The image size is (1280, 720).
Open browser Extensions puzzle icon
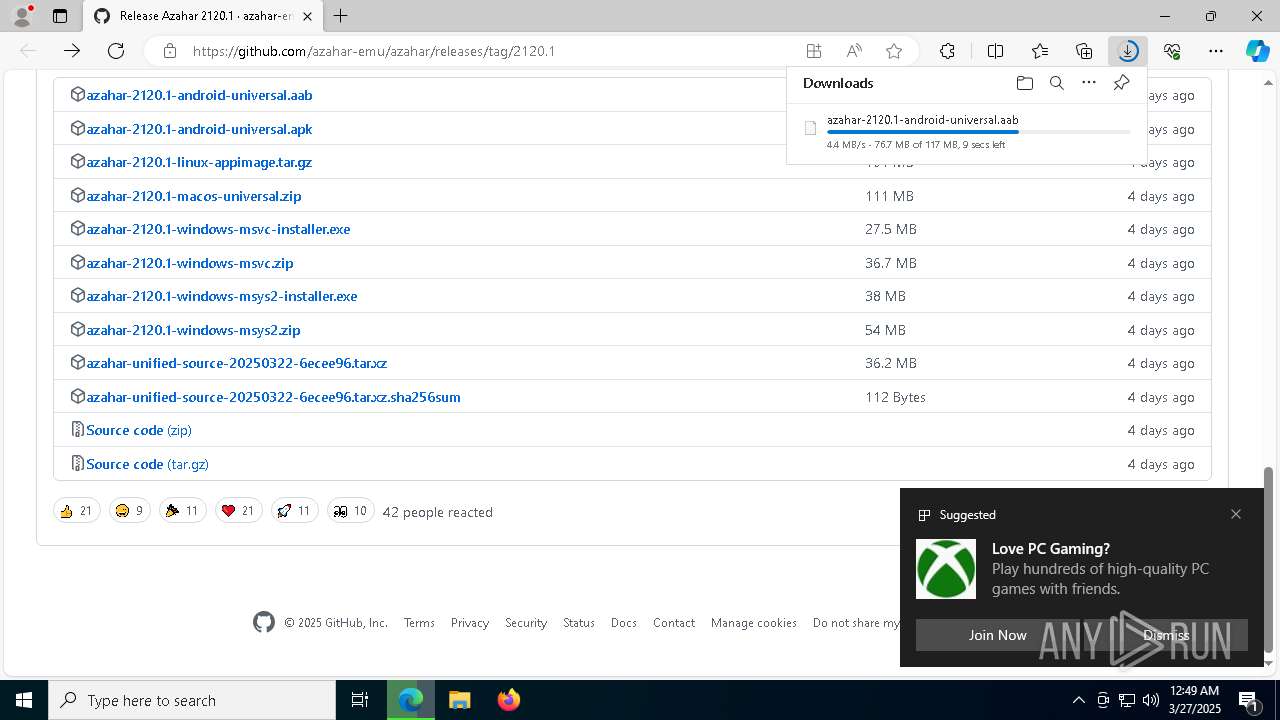coord(947,51)
